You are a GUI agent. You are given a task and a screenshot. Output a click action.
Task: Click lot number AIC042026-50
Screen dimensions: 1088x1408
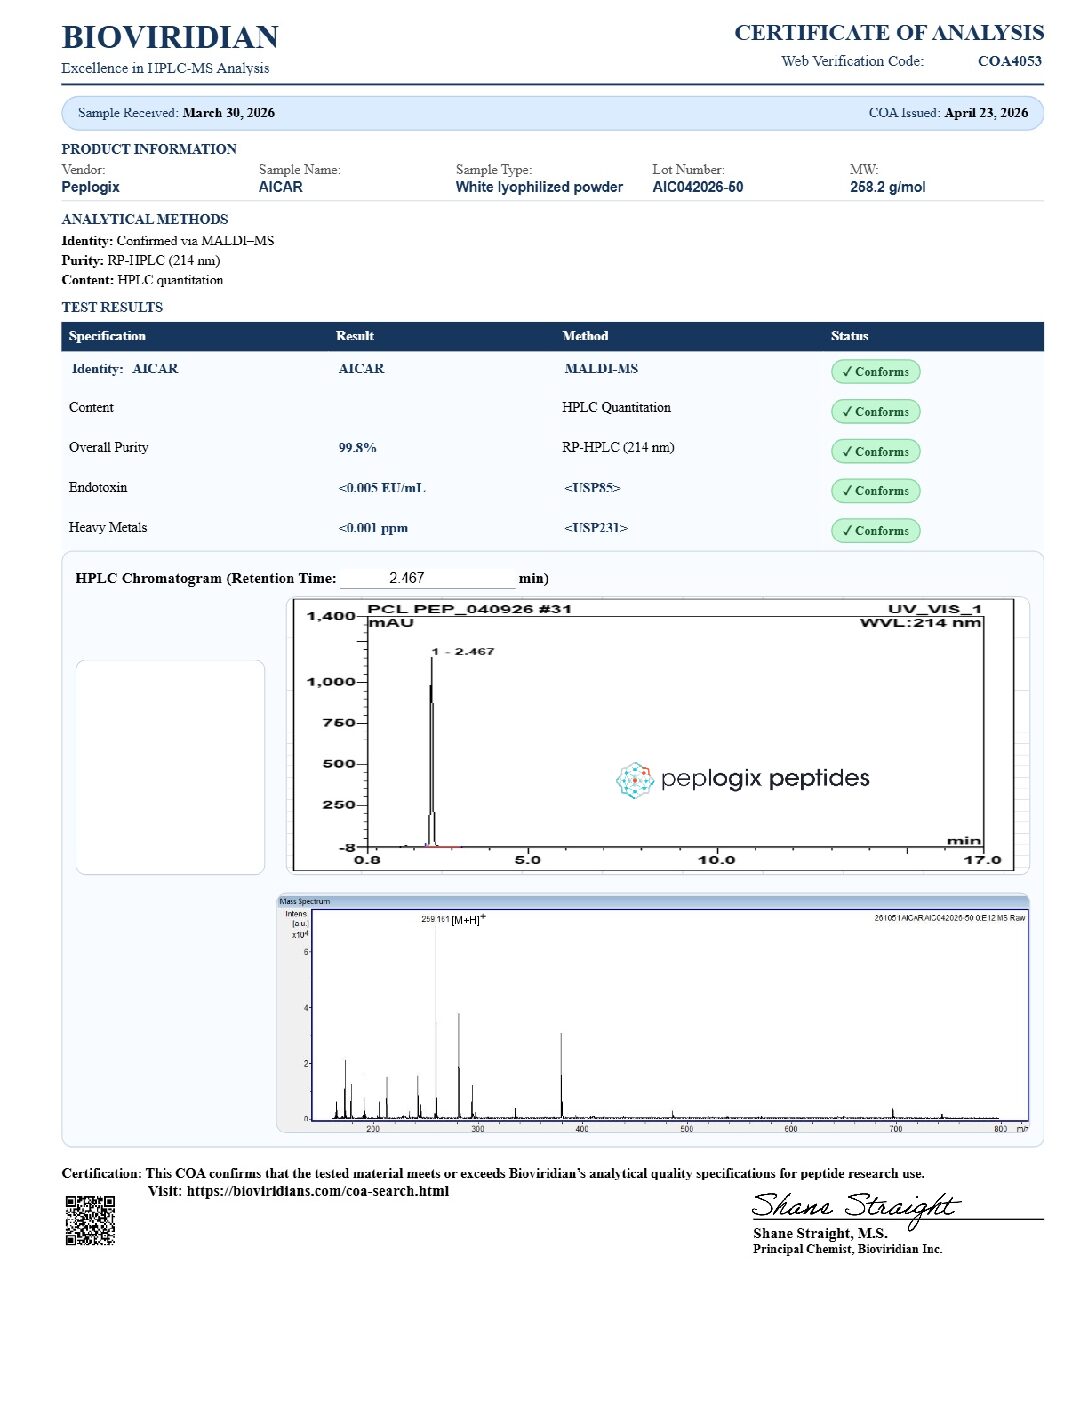coord(698,187)
